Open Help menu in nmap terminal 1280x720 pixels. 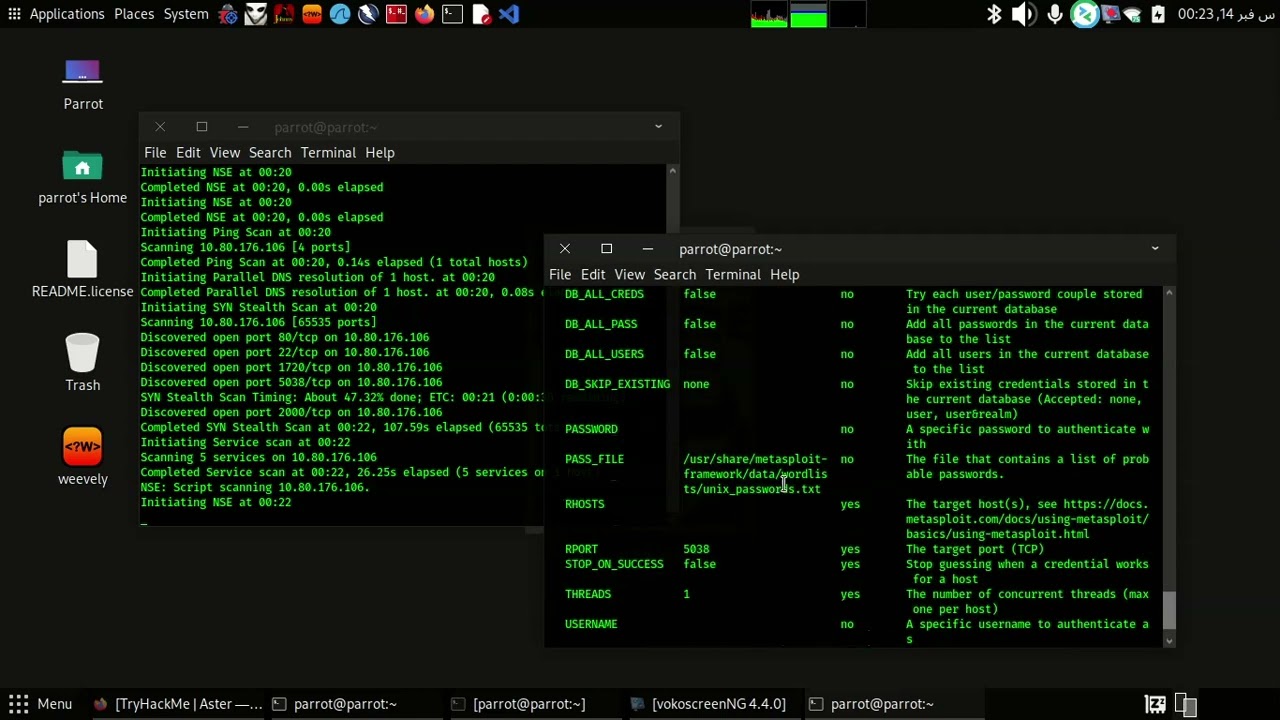(380, 152)
